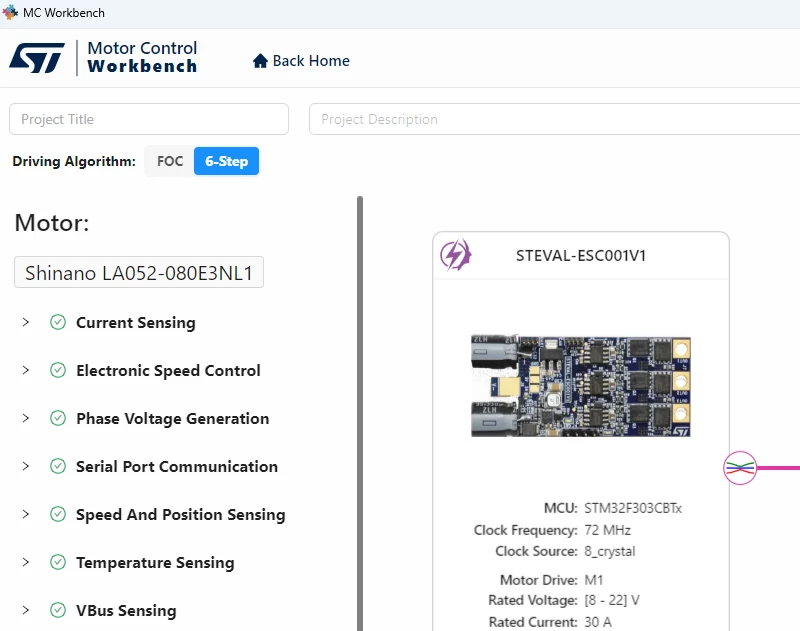Expand the VBus Sensing section
The width and height of the screenshot is (800, 631).
tap(26, 610)
